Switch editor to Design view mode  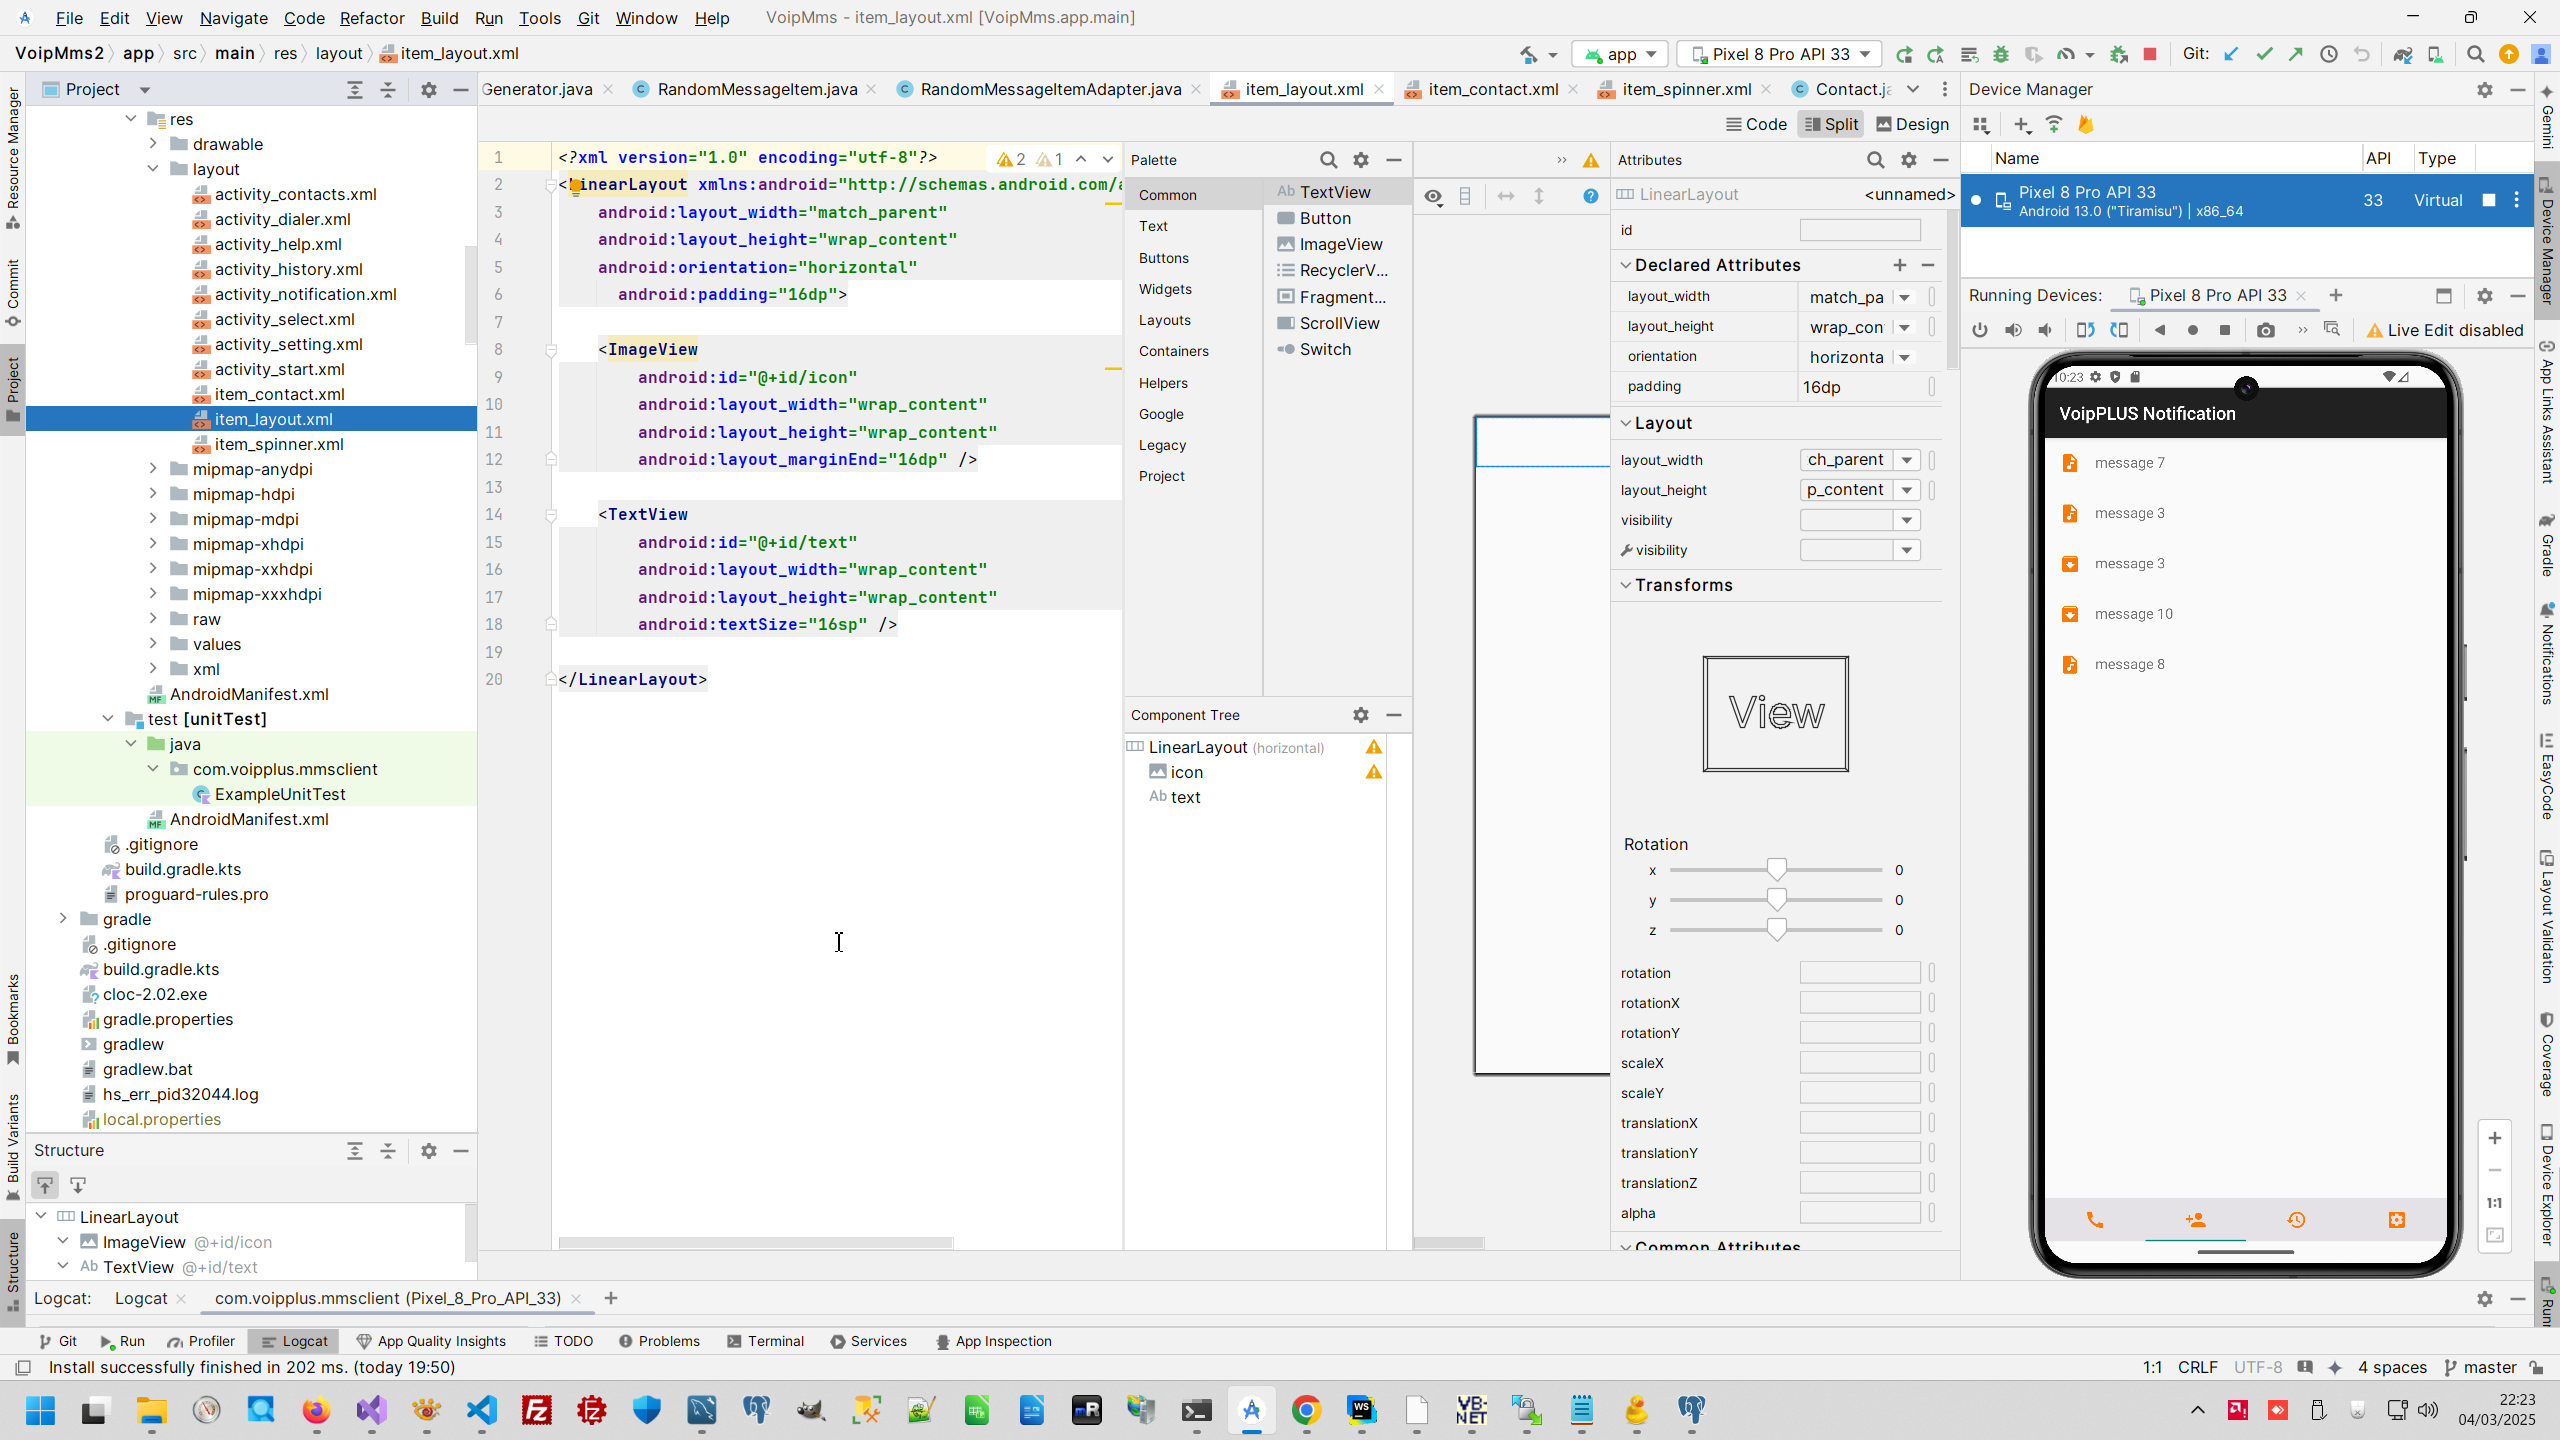tap(1912, 124)
